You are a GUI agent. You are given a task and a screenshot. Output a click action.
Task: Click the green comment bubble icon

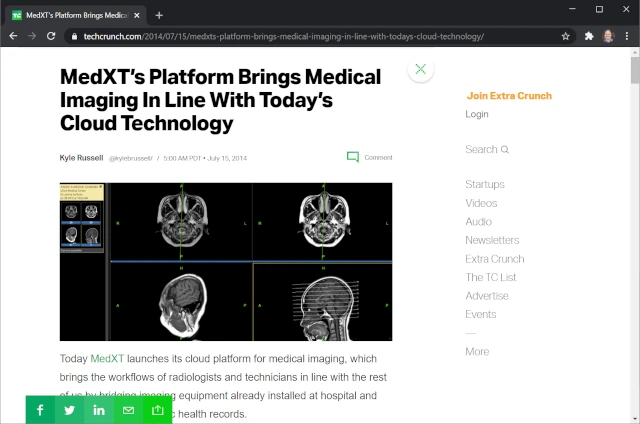[x=353, y=157]
